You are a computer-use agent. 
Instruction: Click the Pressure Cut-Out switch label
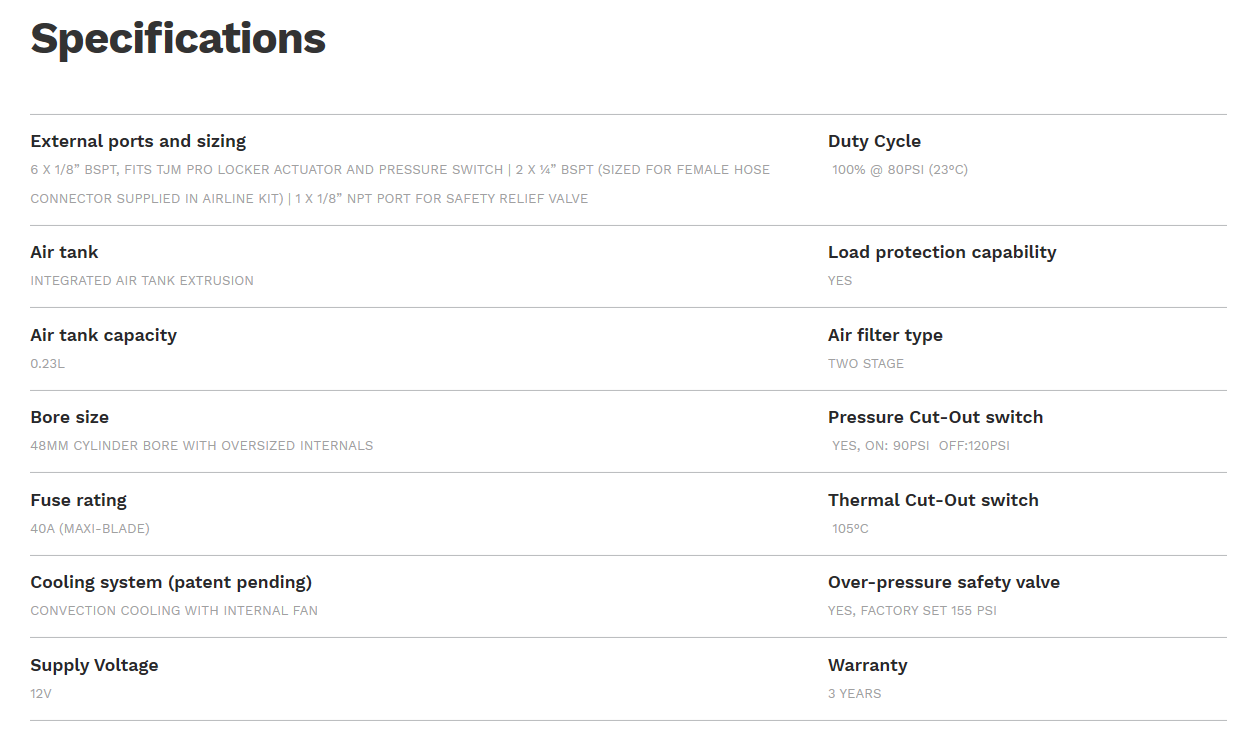pos(935,417)
